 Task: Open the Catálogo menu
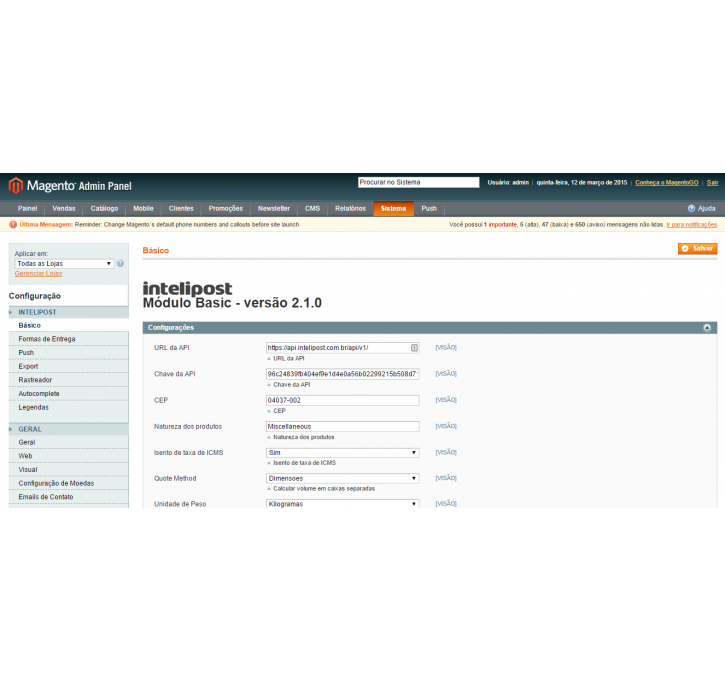point(104,208)
